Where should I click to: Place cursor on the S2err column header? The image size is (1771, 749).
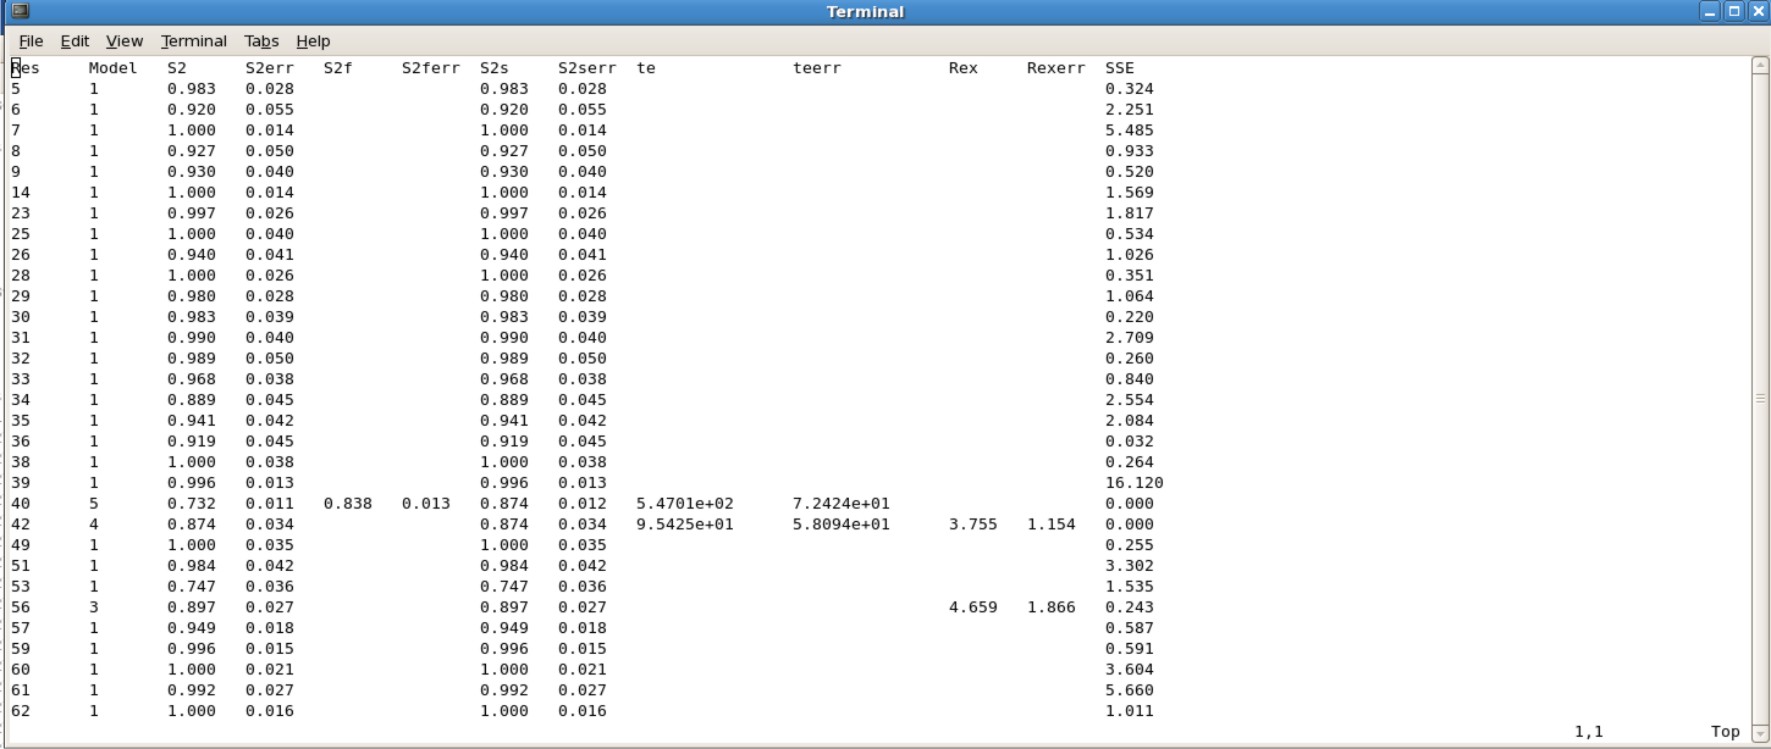coord(270,68)
